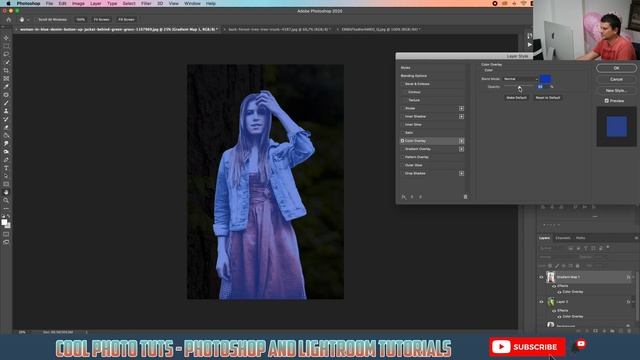Viewport: 640px width, 360px height.
Task: Enable the Inner Shadow checkbox
Action: click(402, 116)
